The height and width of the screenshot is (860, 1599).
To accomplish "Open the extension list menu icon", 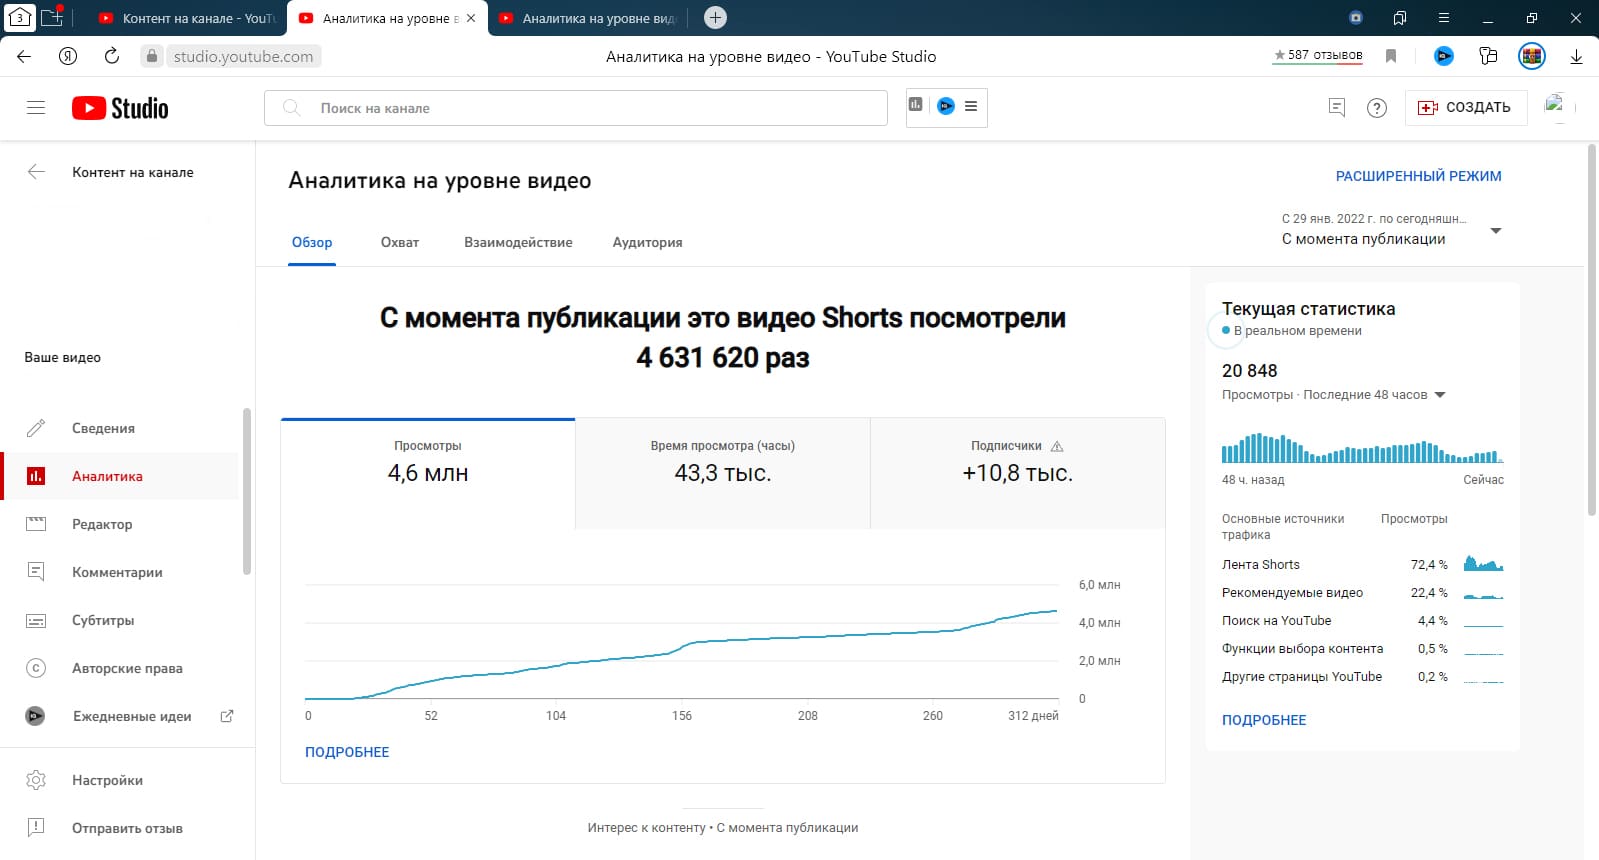I will 971,106.
